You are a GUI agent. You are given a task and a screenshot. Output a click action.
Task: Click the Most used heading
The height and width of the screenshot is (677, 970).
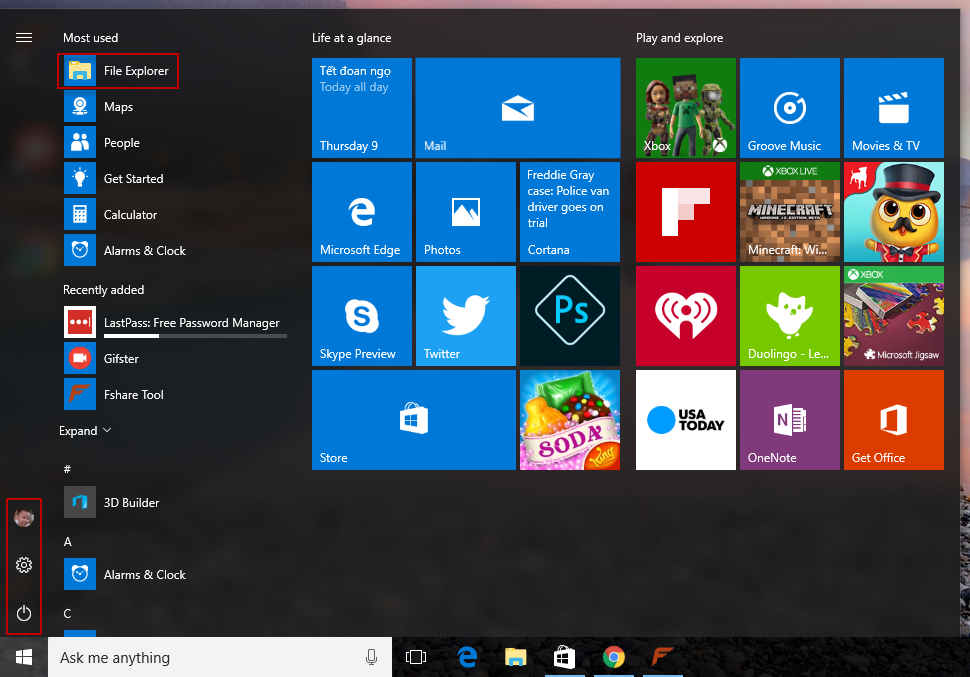click(x=90, y=38)
